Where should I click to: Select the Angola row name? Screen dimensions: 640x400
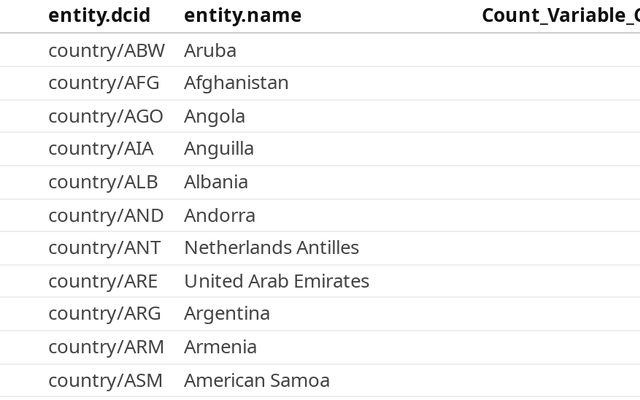coord(214,116)
